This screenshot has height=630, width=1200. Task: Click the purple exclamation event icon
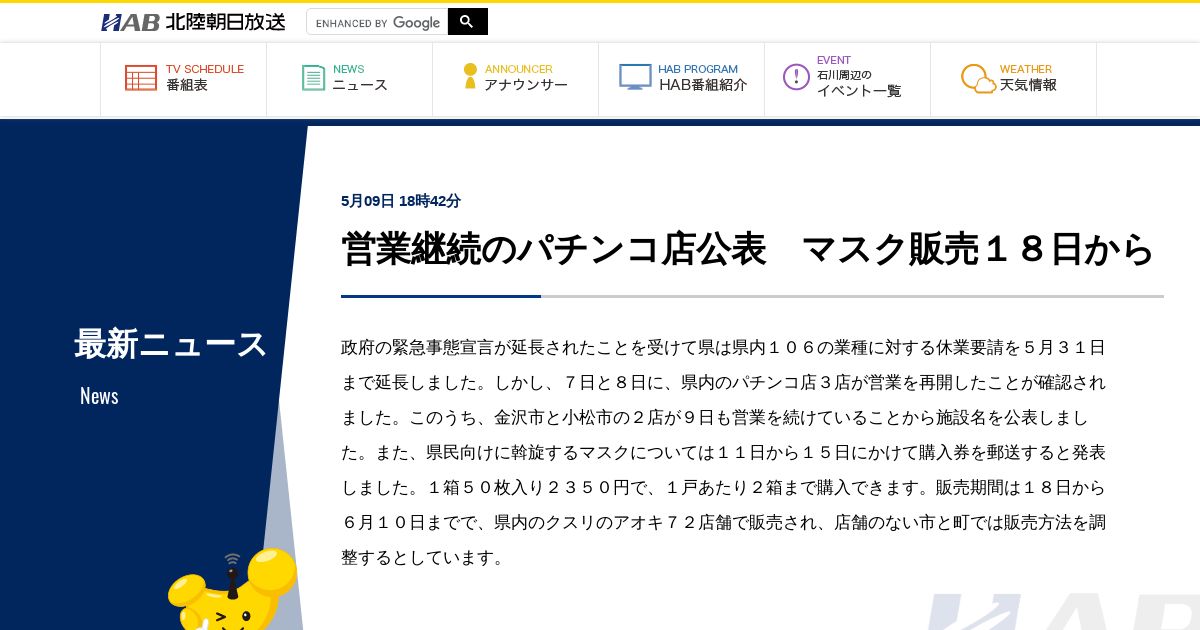click(796, 77)
